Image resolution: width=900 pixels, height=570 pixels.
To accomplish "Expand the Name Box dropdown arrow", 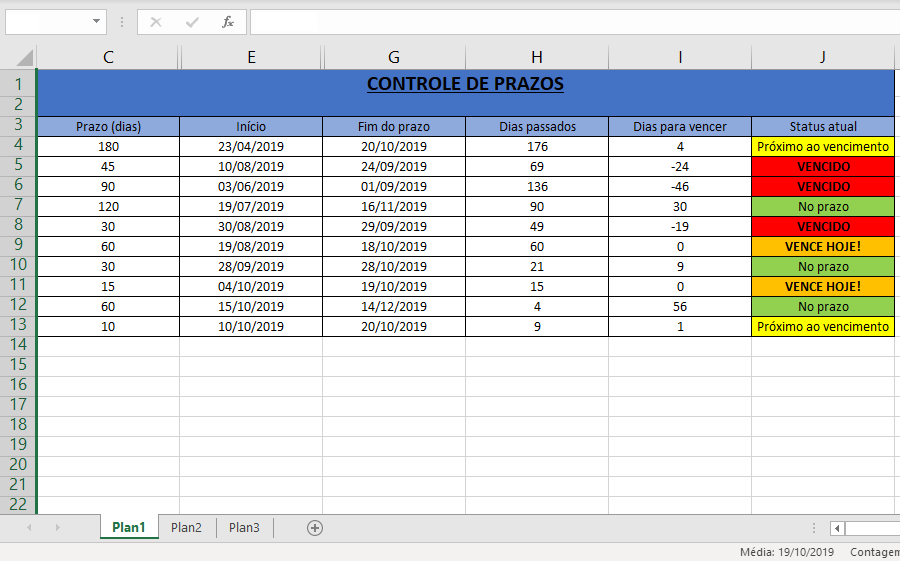I will [96, 22].
